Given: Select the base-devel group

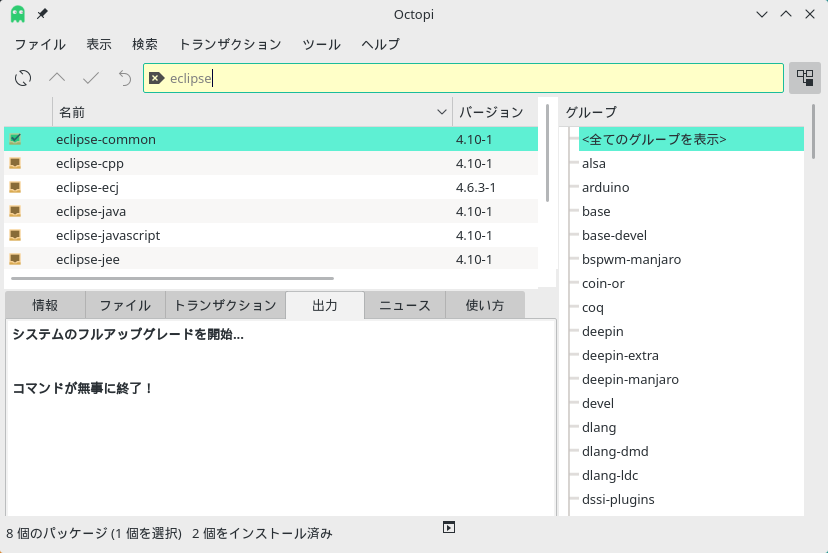Looking at the screenshot, I should pos(614,235).
